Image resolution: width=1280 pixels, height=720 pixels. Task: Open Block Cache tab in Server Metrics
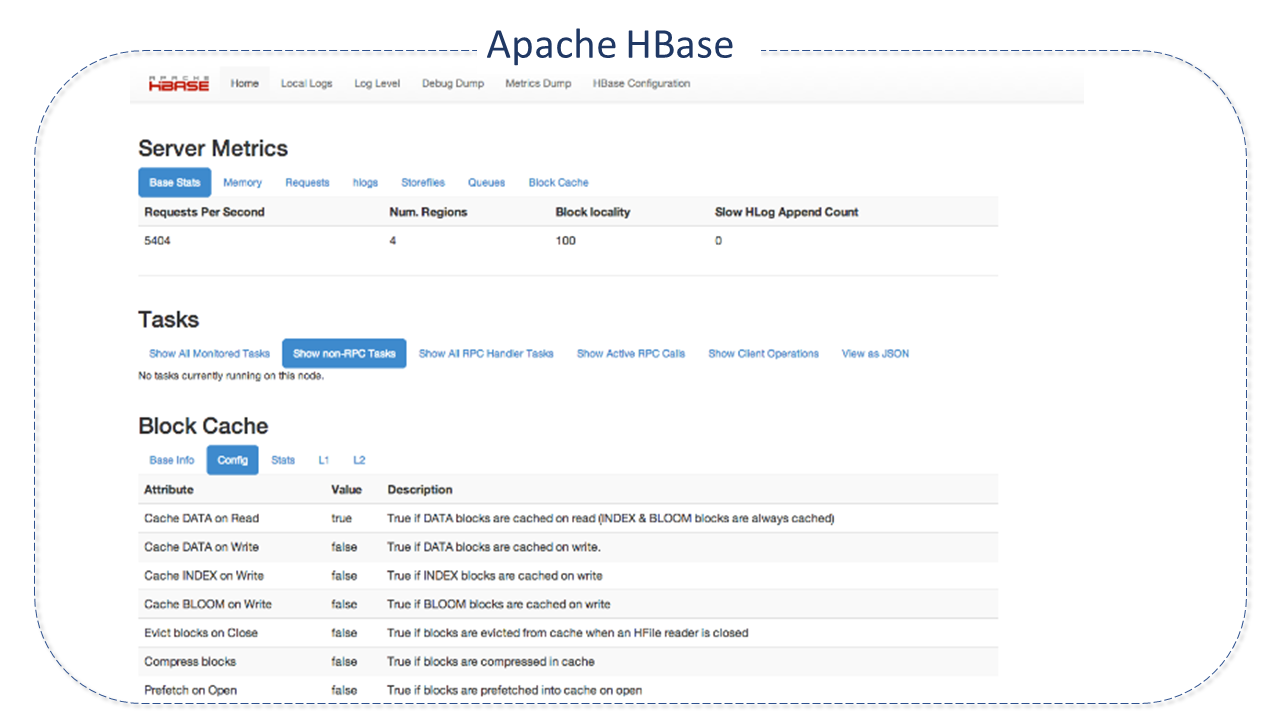point(559,183)
